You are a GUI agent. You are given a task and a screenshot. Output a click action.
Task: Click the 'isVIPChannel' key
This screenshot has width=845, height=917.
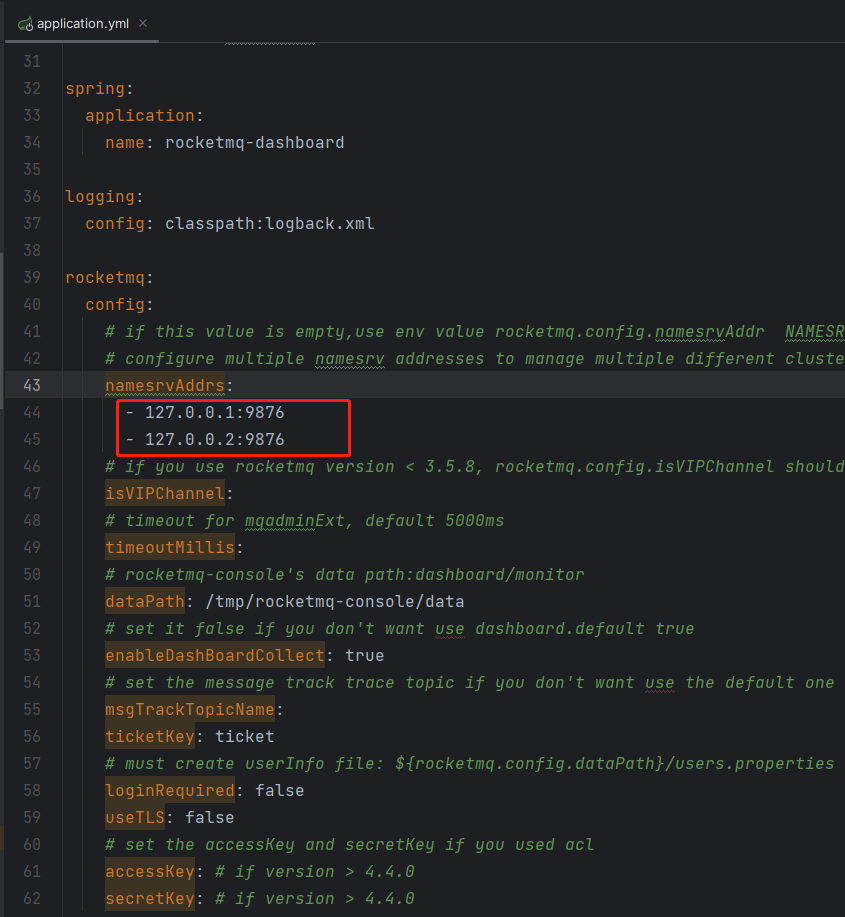[x=165, y=494]
